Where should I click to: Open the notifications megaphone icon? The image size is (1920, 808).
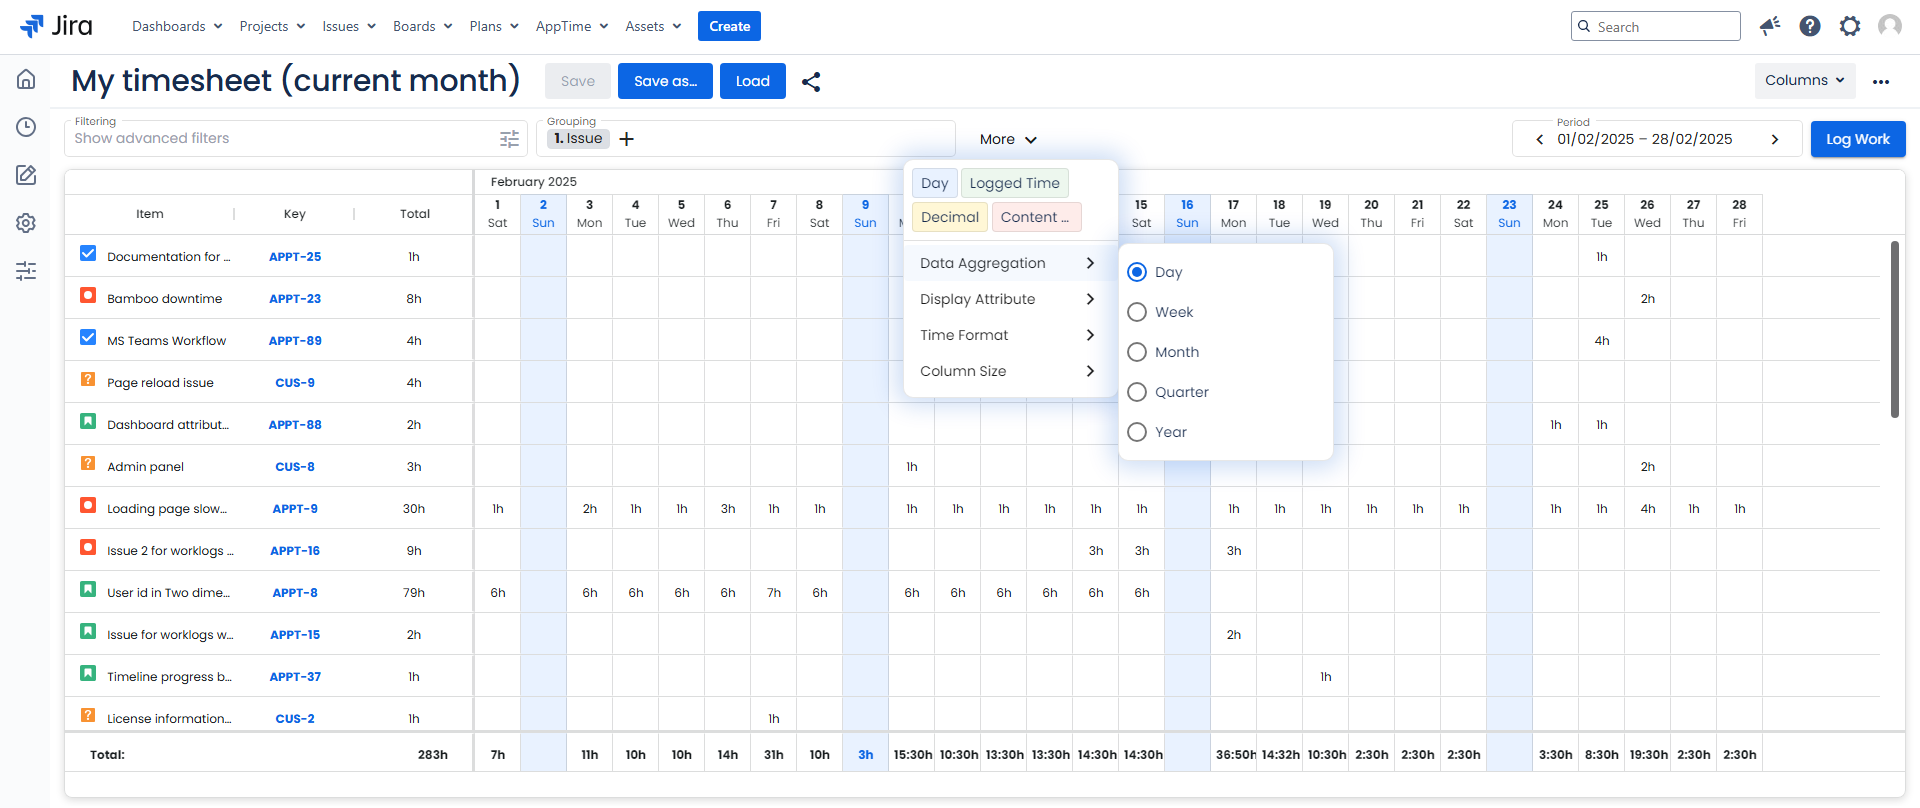coord(1770,26)
